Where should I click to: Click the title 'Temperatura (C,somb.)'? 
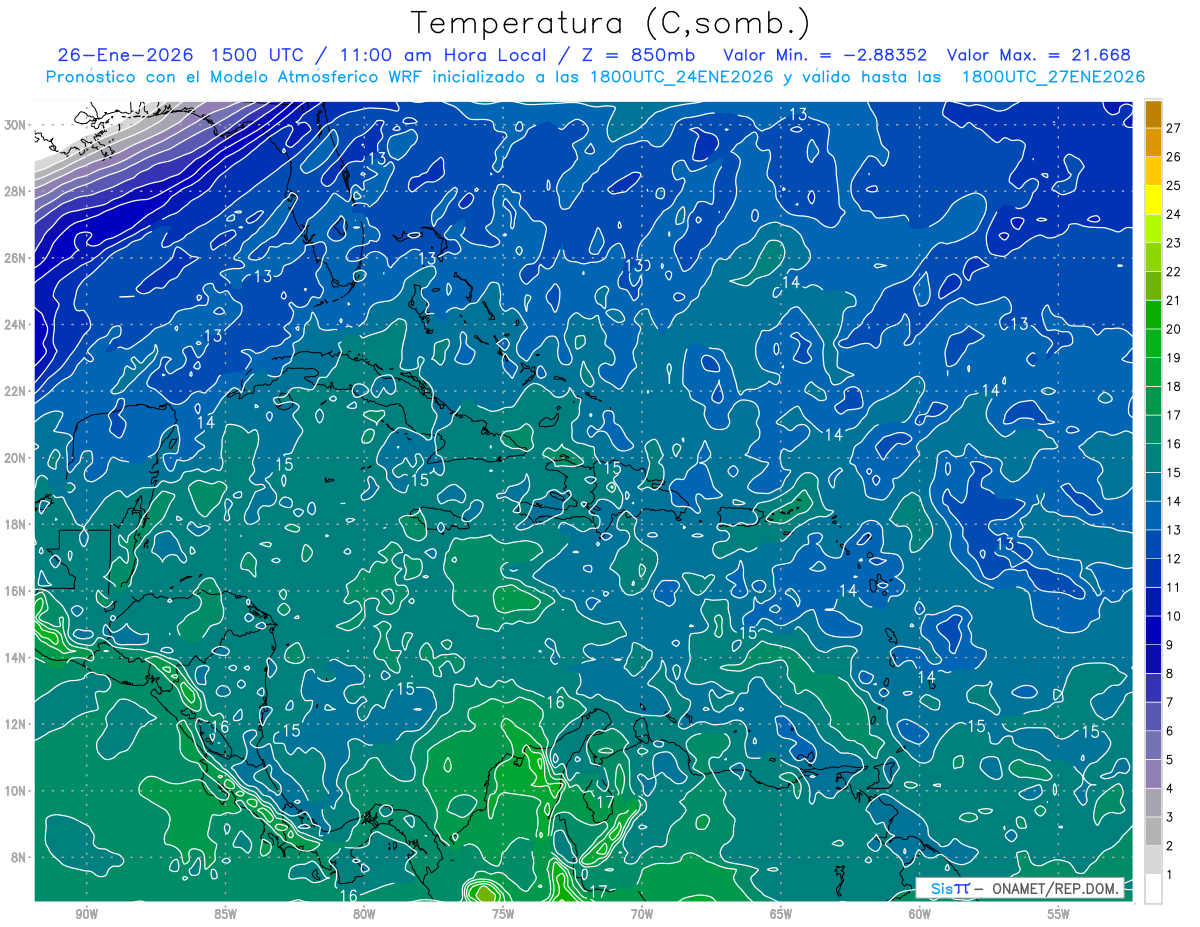[611, 23]
